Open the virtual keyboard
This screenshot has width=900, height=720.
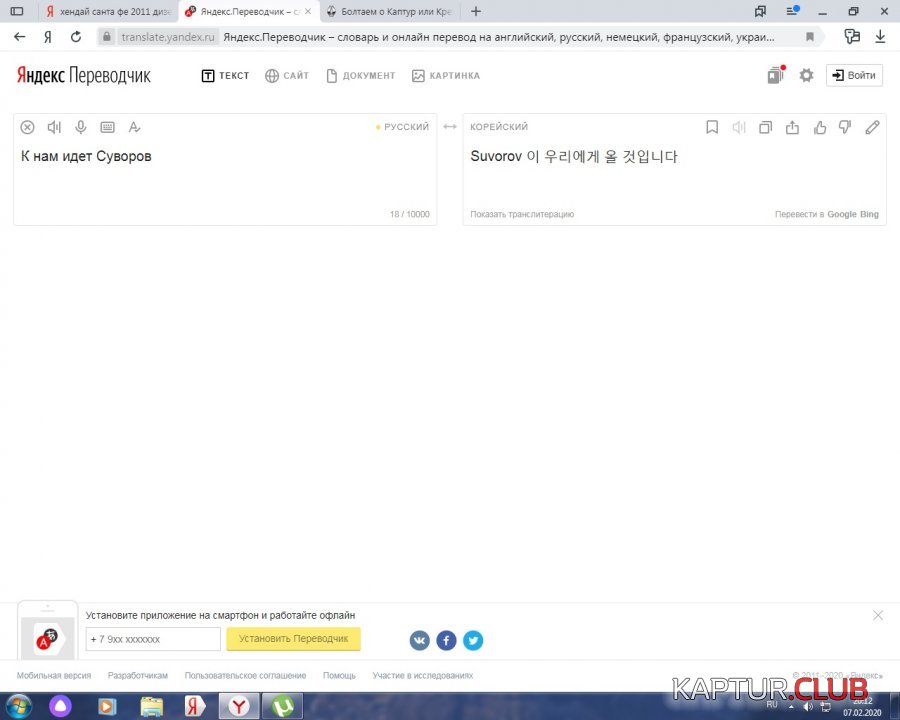(x=108, y=127)
